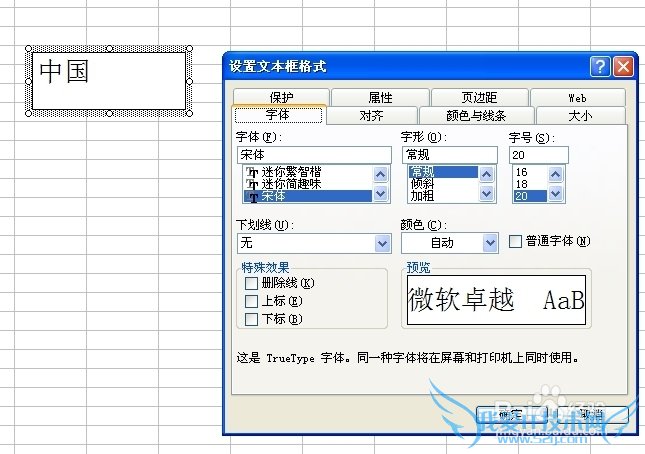The image size is (645, 454).
Task: Click the help question mark button
Action: click(x=600, y=66)
